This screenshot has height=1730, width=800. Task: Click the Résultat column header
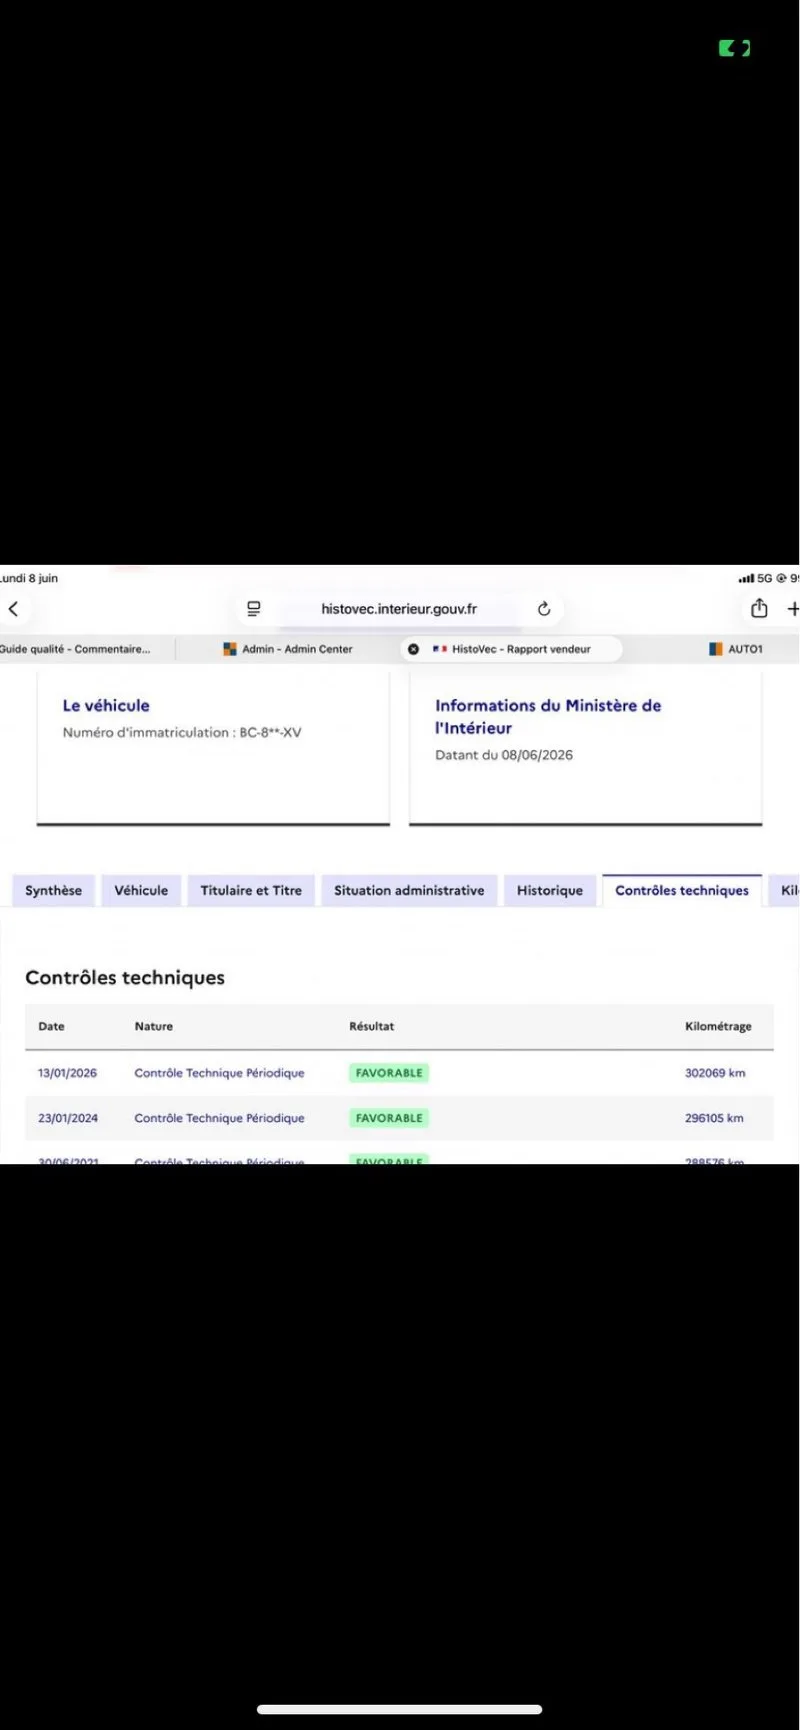pyautogui.click(x=372, y=1026)
